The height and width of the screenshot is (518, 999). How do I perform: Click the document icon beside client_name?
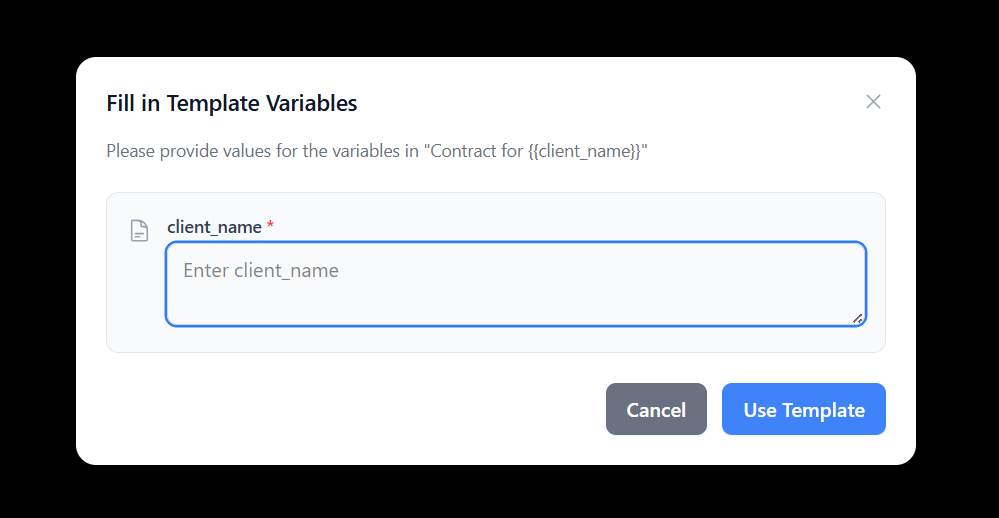140,231
